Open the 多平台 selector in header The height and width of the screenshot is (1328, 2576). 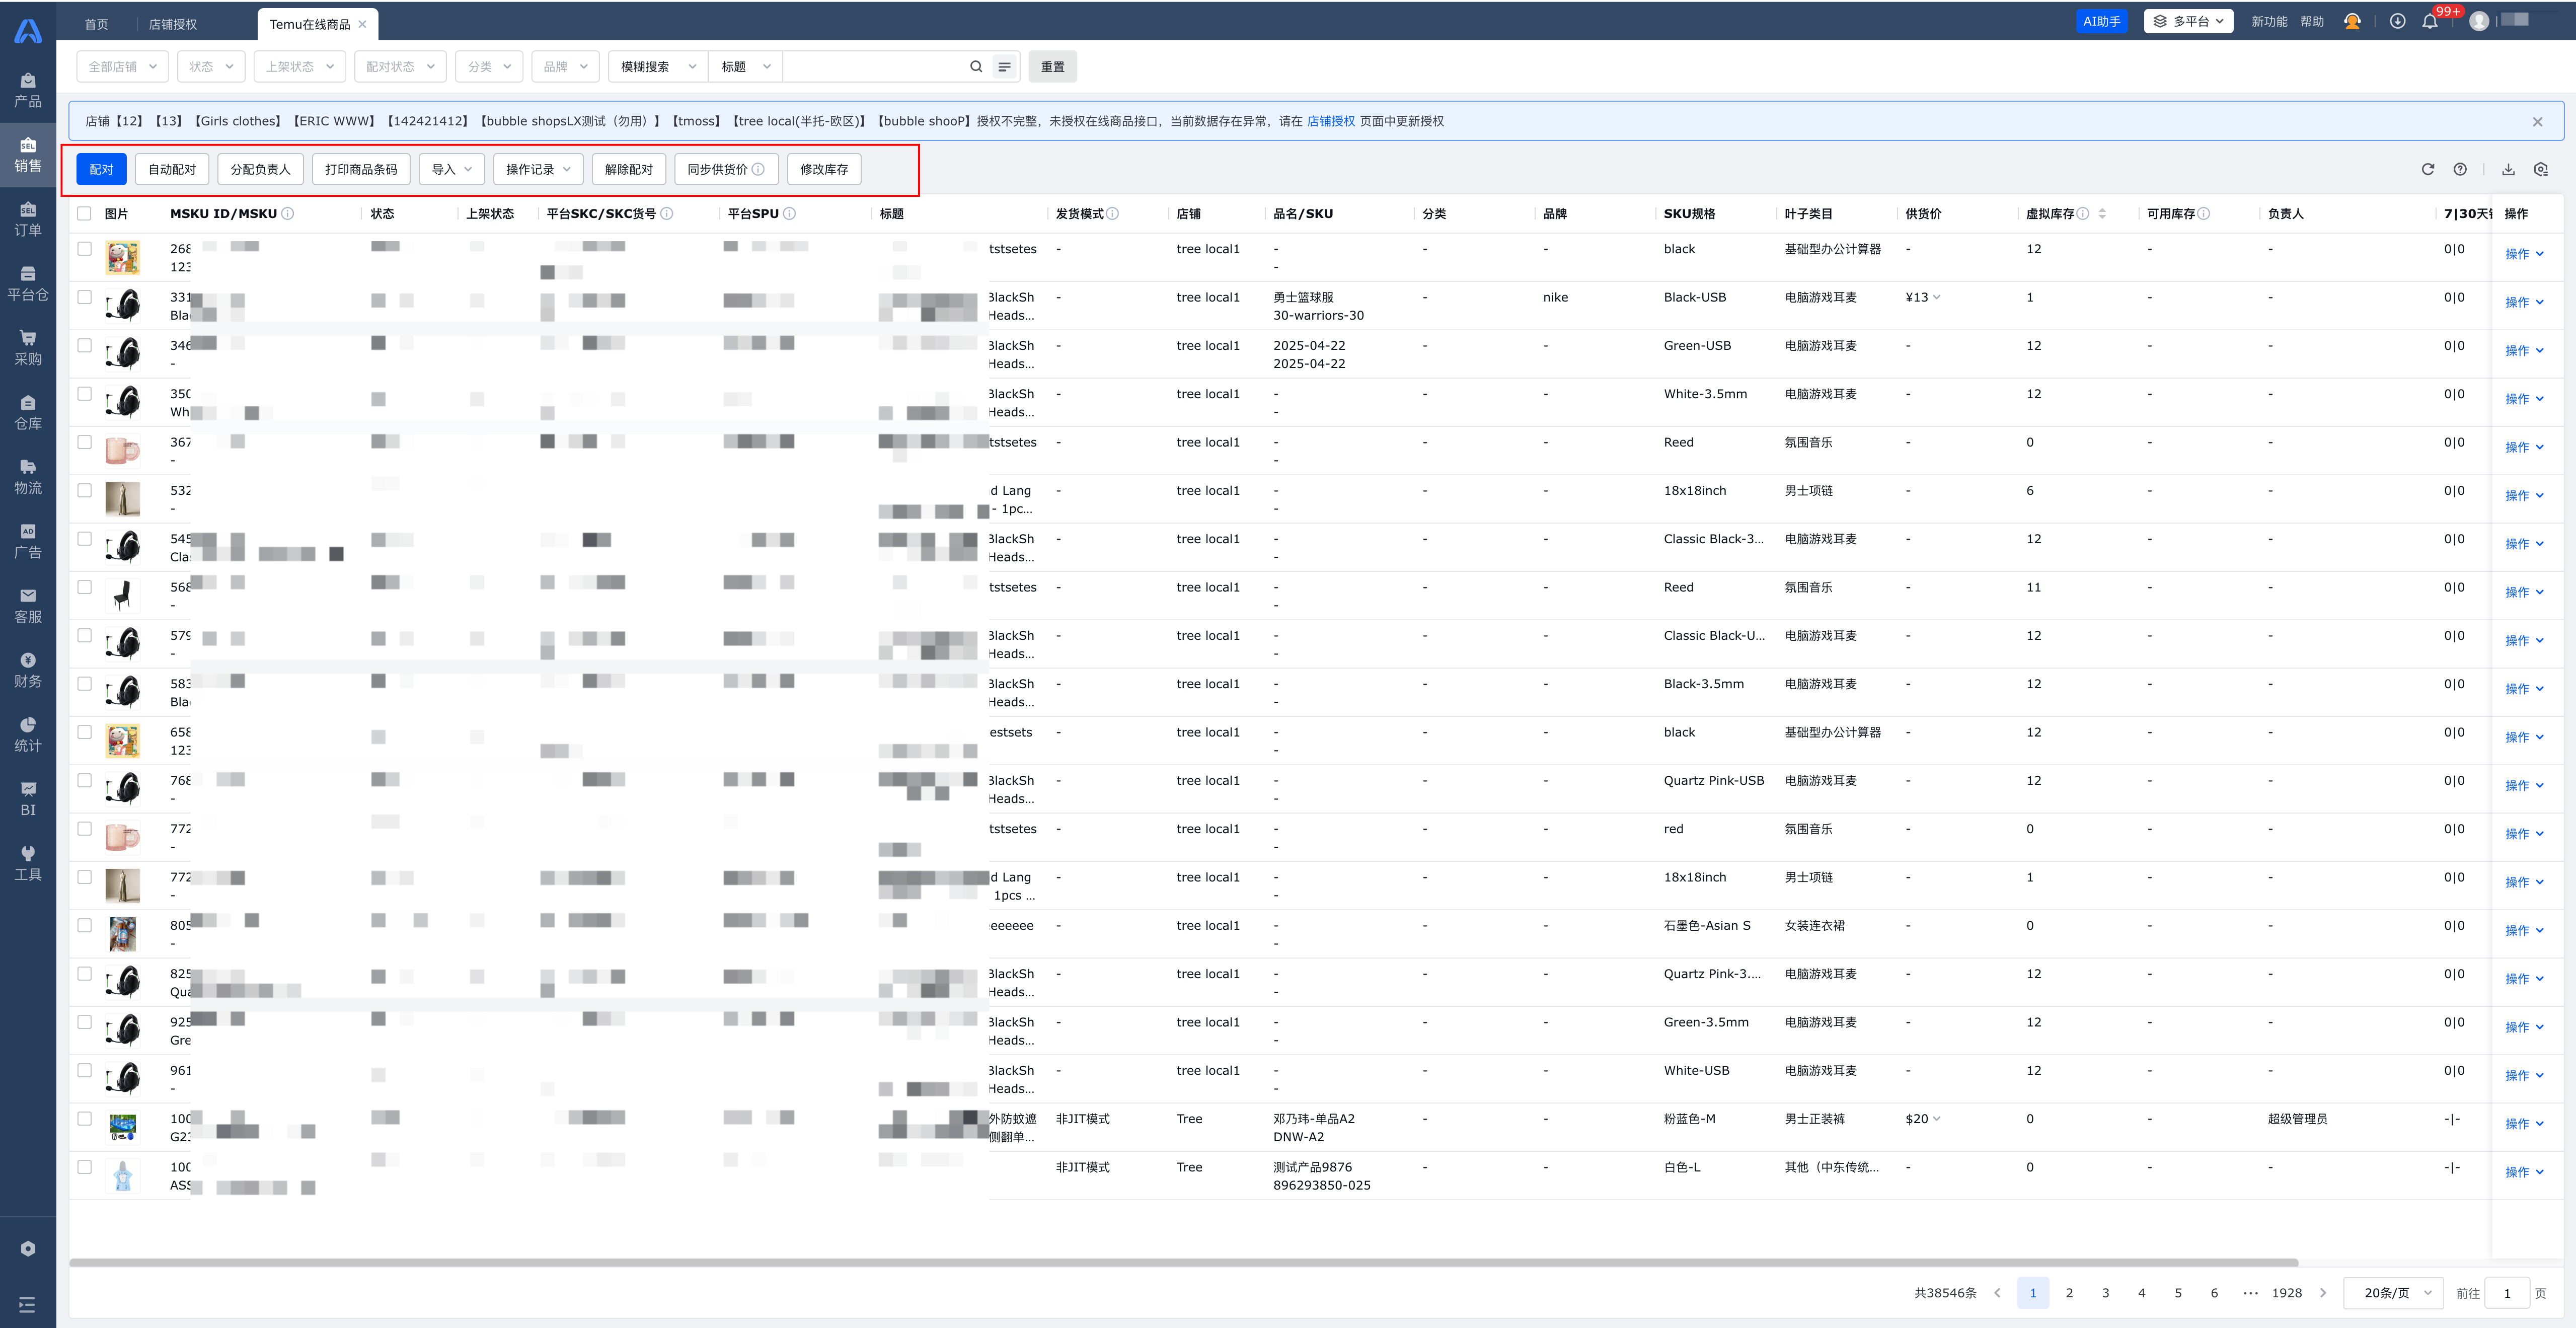tap(2188, 21)
